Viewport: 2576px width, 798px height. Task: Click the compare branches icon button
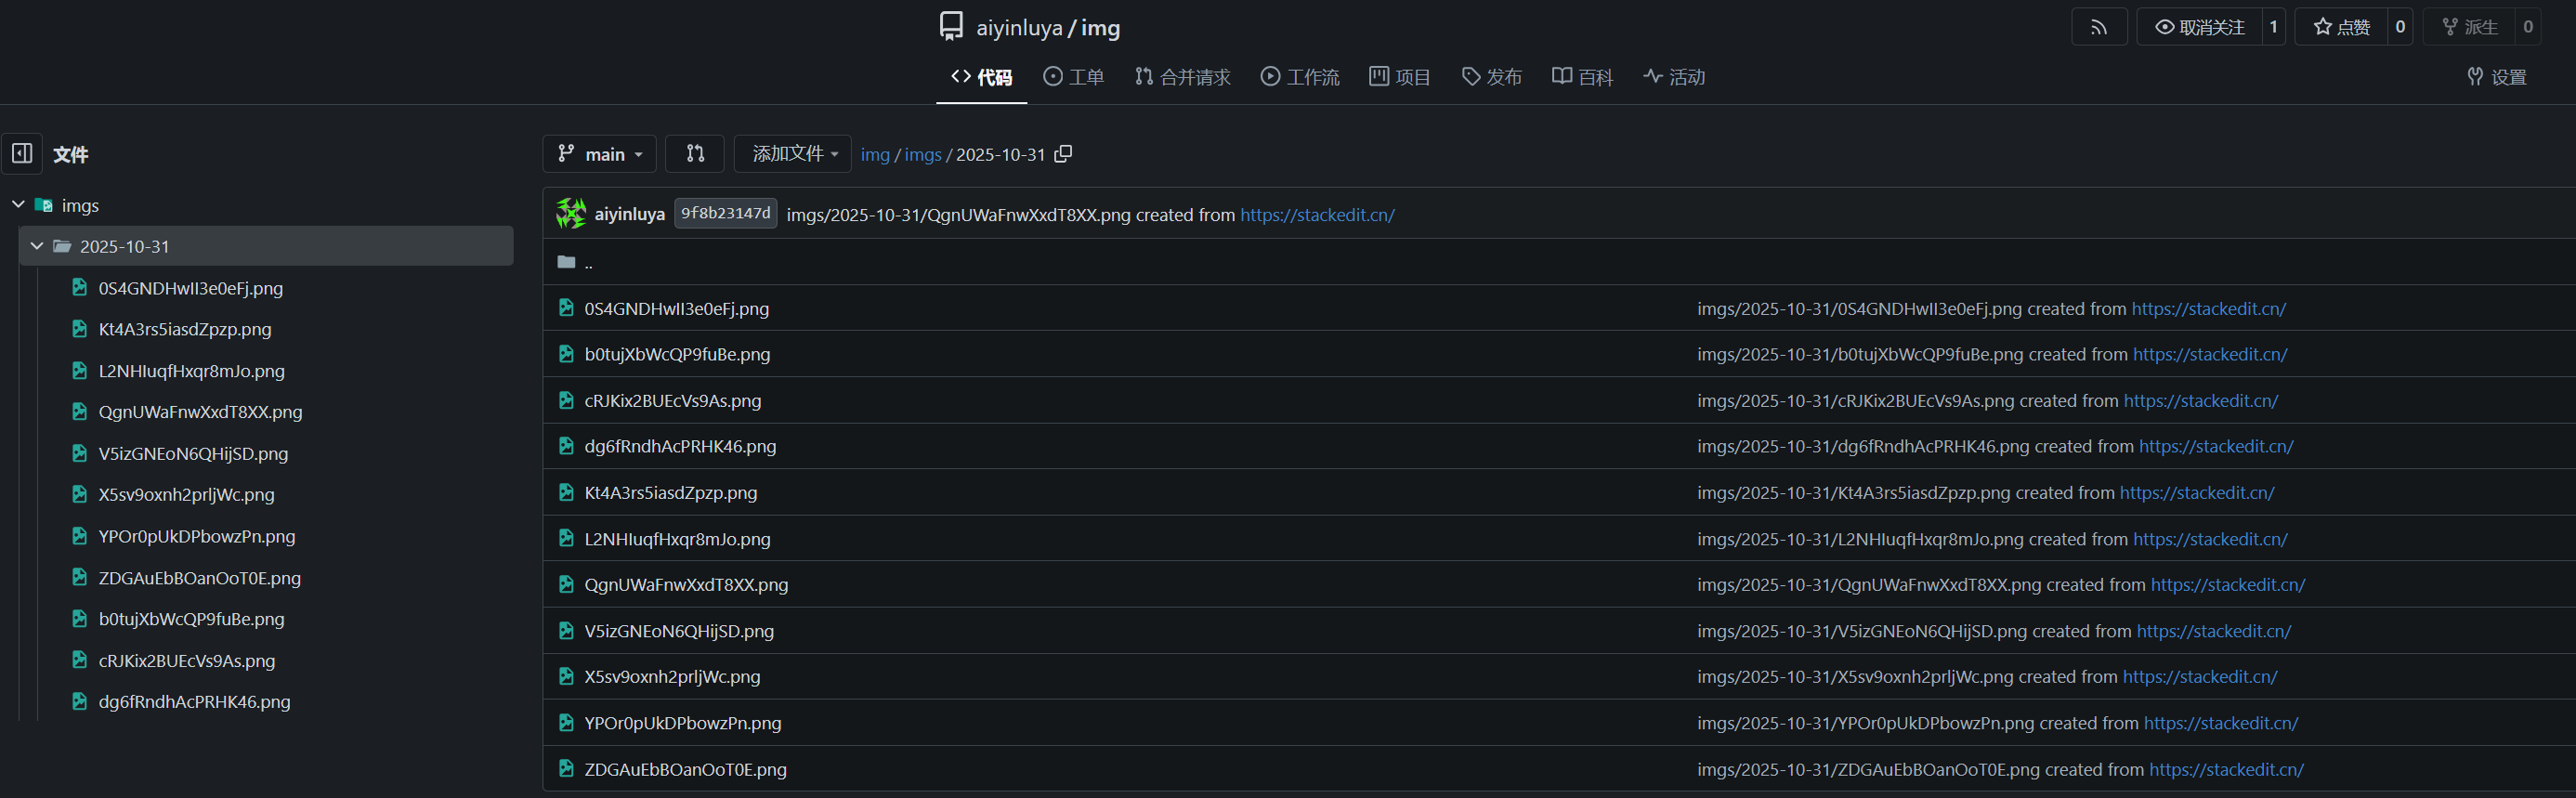click(695, 154)
